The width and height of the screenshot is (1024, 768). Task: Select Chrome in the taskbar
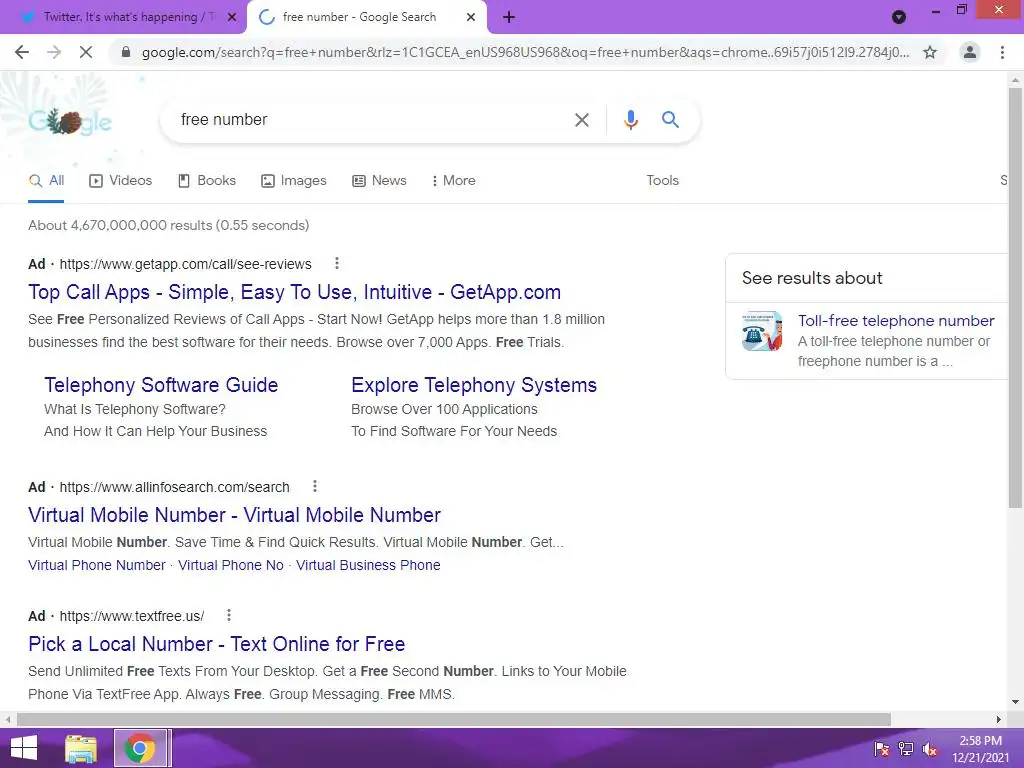pos(140,748)
